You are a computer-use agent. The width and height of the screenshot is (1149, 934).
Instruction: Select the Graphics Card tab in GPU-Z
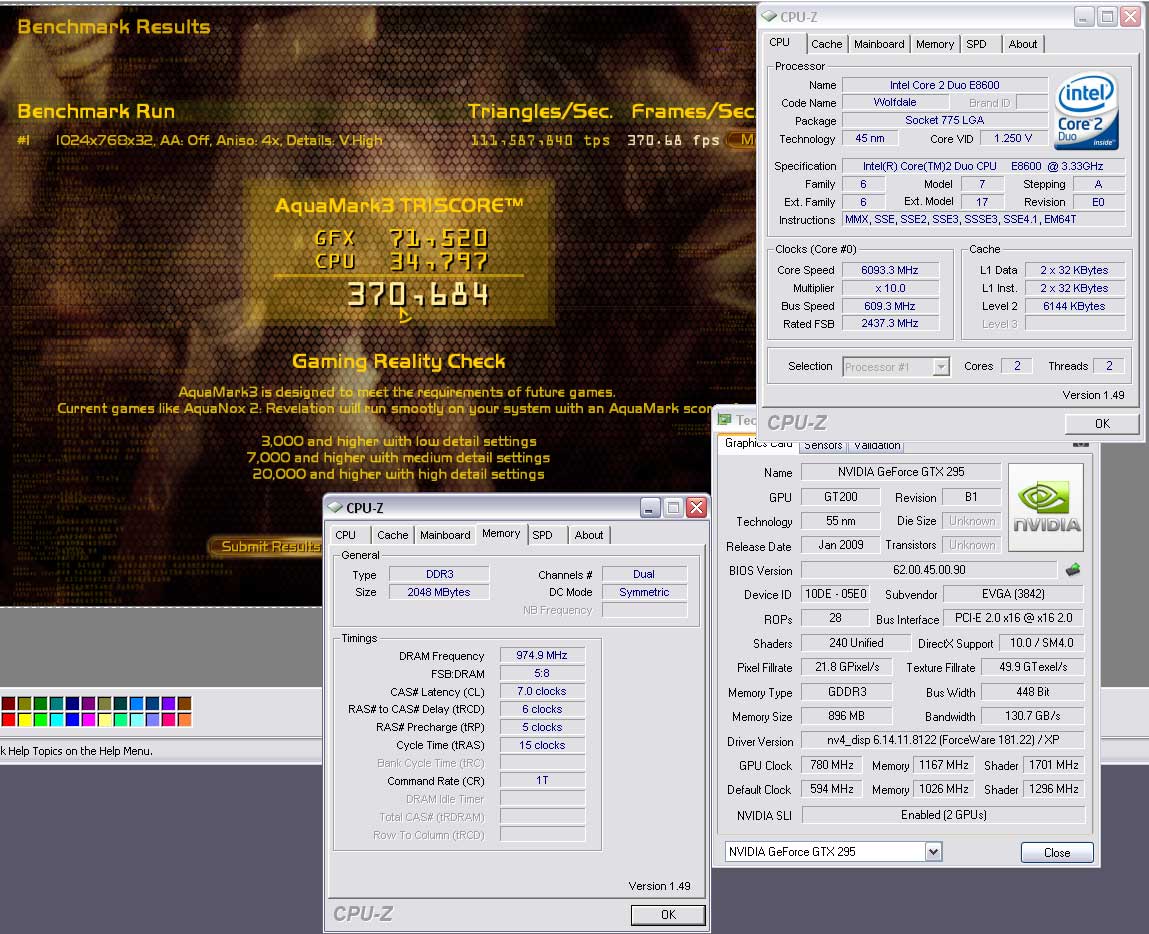point(758,443)
